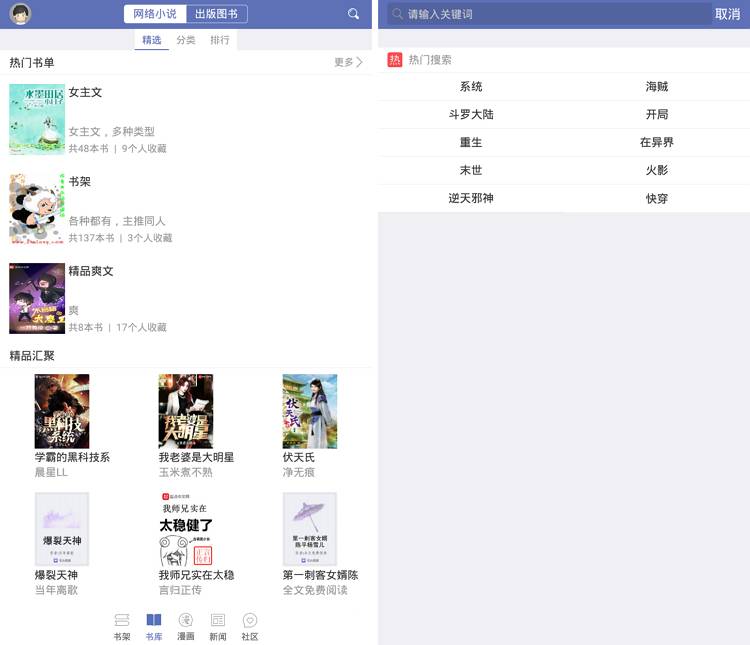Open 我老婆是大明星 book cover
This screenshot has width=750, height=645.
click(x=186, y=411)
